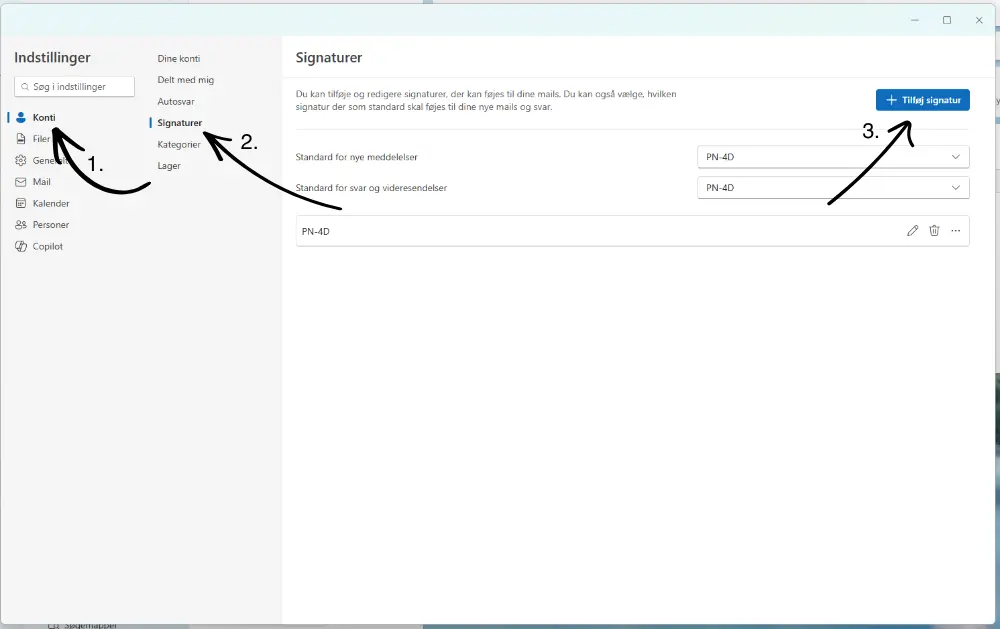
Task: Delete the PN-4D signature with trash icon
Action: tap(934, 231)
